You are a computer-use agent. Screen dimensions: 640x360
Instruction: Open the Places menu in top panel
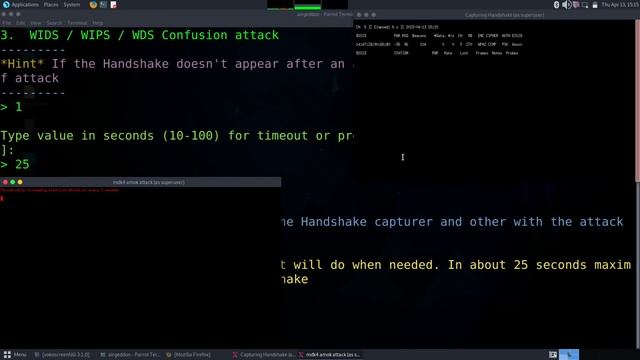(x=51, y=4)
